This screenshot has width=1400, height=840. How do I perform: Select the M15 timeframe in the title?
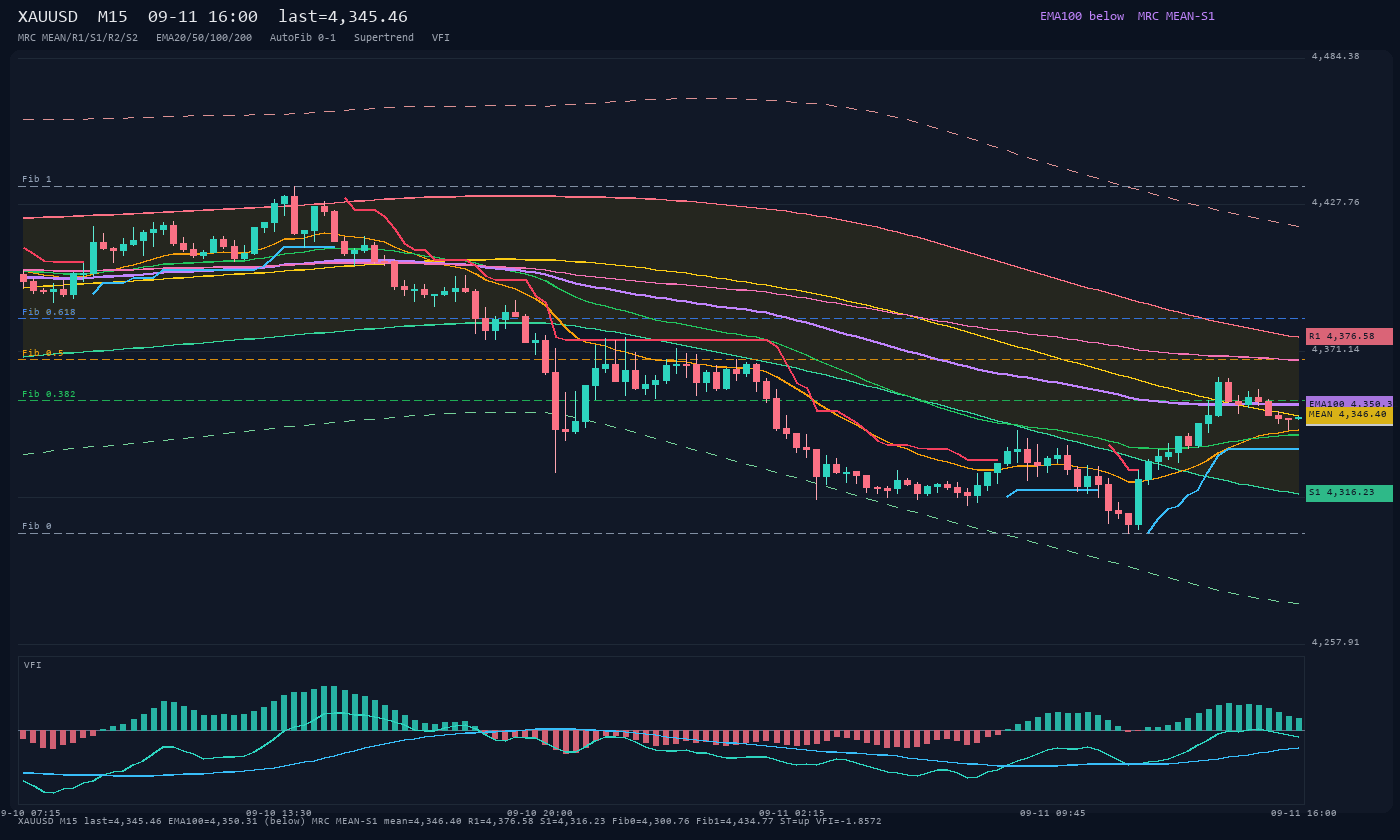[112, 17]
